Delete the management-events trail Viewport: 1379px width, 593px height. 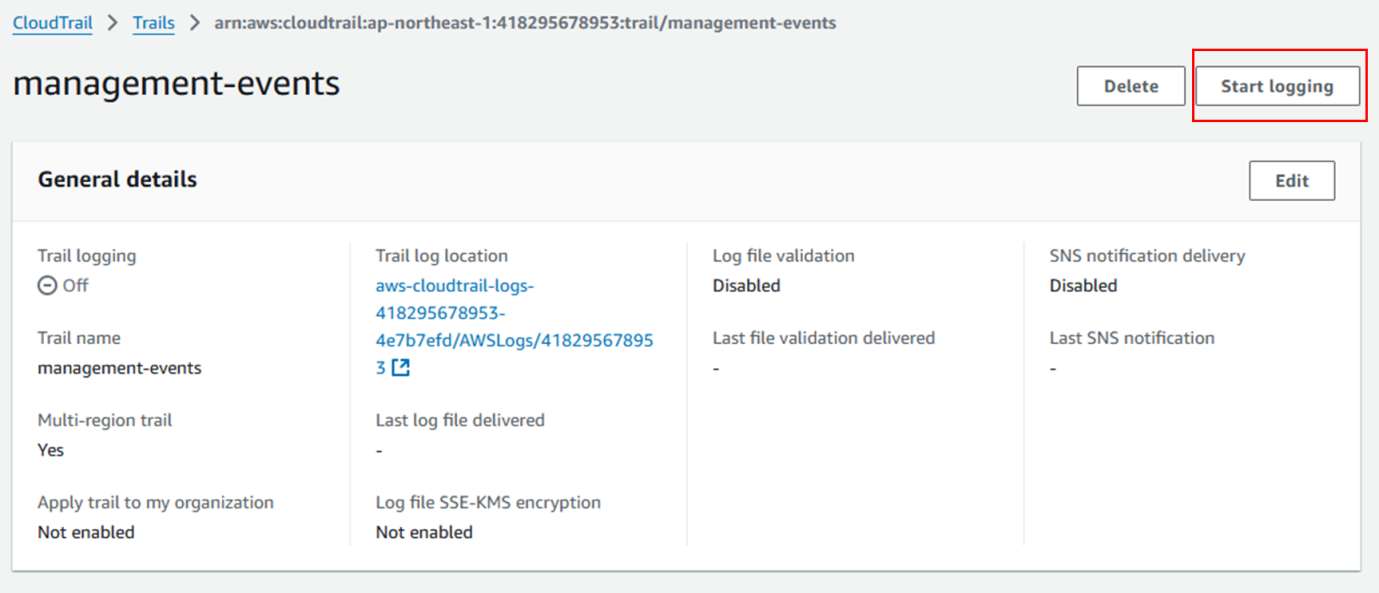coord(1130,86)
